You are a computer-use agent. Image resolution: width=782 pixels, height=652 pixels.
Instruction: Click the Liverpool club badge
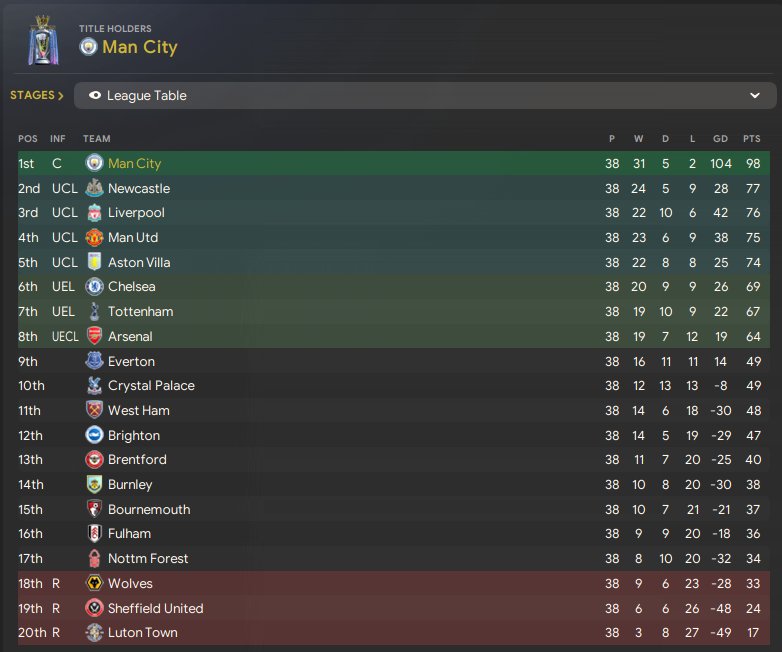[x=94, y=213]
